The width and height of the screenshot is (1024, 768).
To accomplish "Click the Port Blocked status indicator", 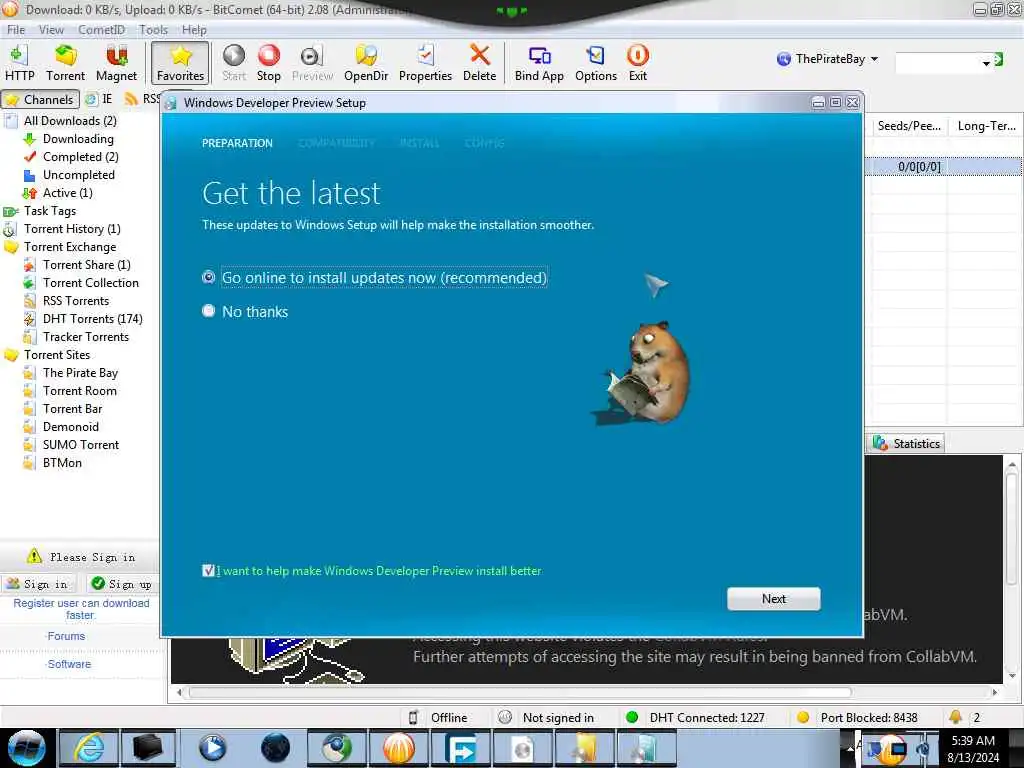I will [857, 718].
